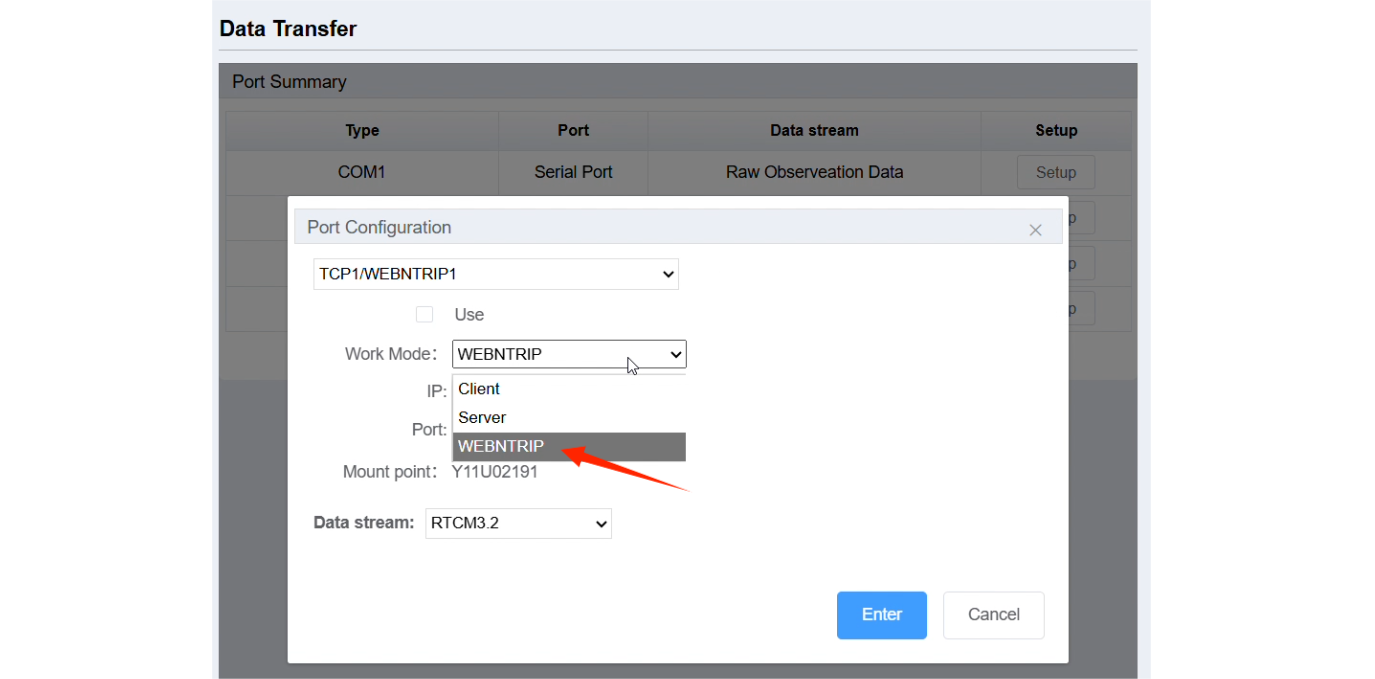Image resolution: width=1375 pixels, height=679 pixels.
Task: Close the Port Configuration dialog
Action: pyautogui.click(x=1035, y=230)
